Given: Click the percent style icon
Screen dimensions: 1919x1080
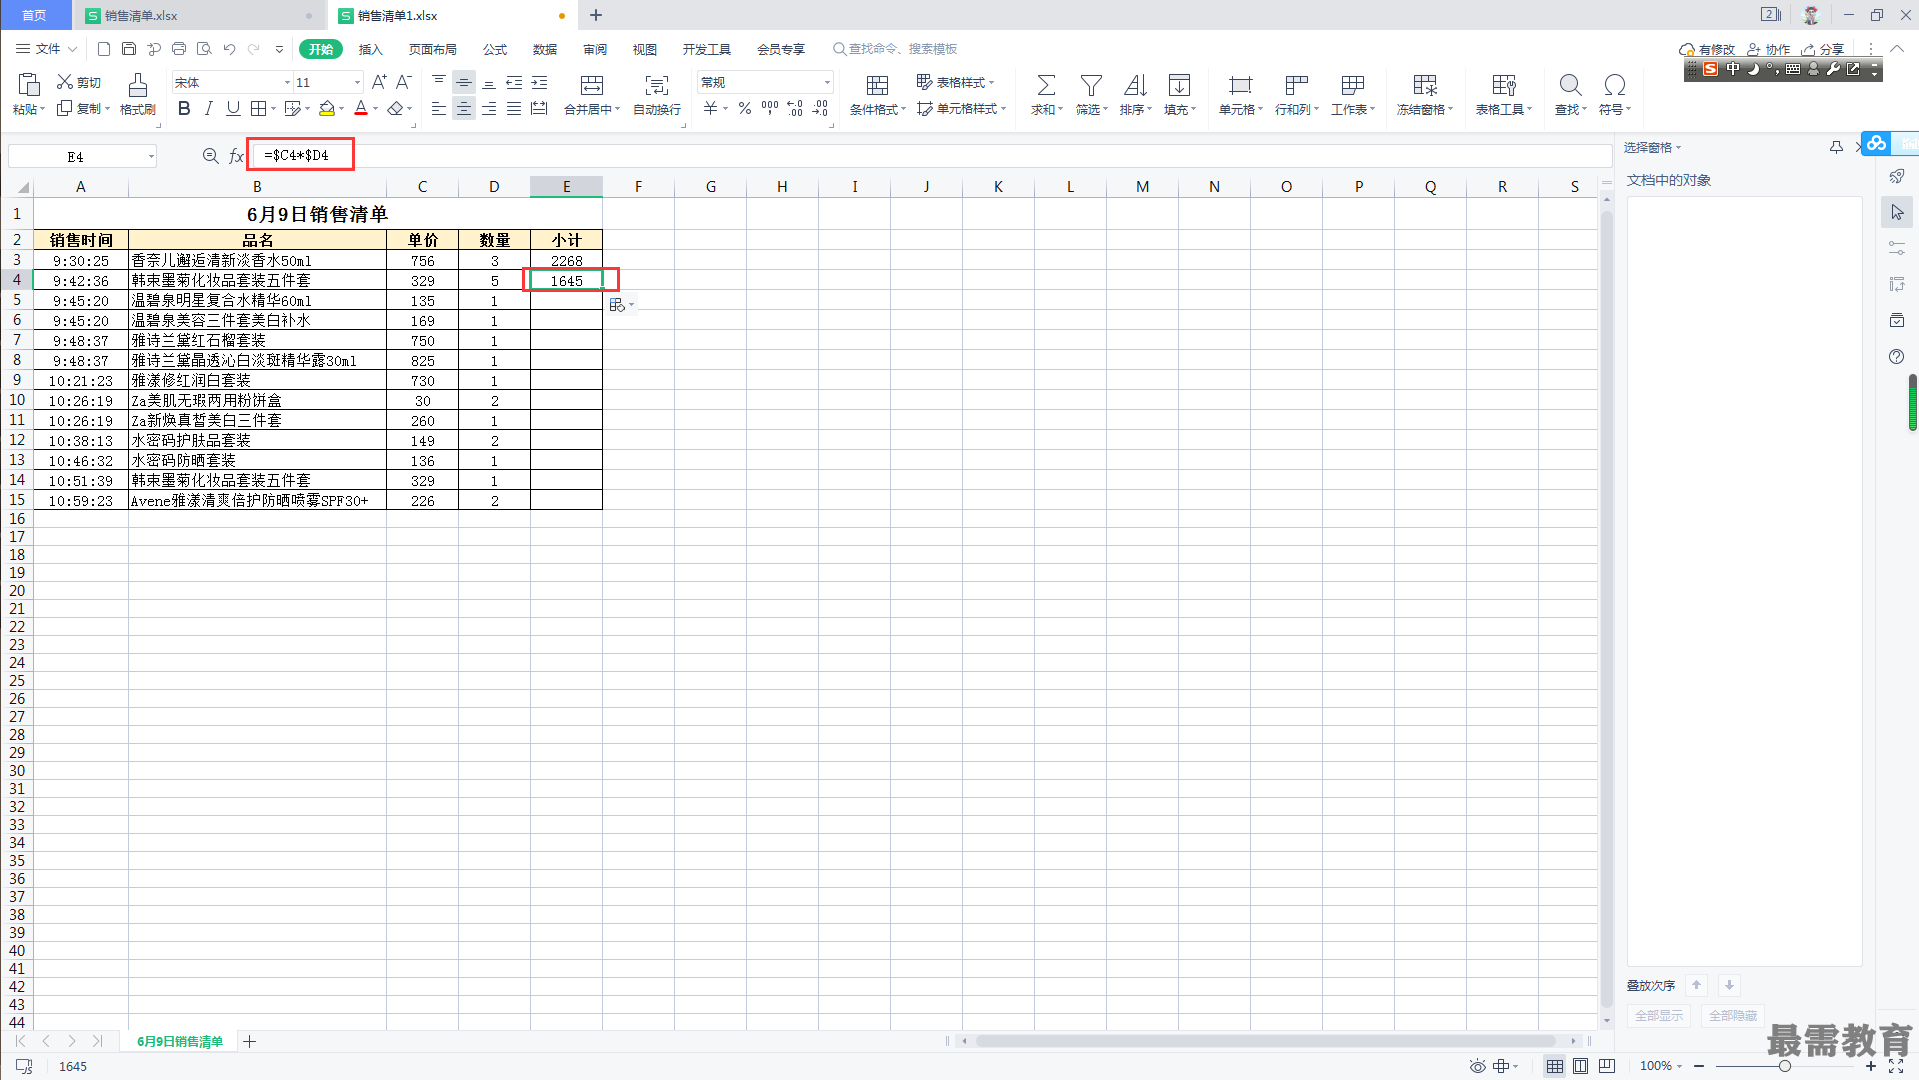Looking at the screenshot, I should pyautogui.click(x=745, y=108).
